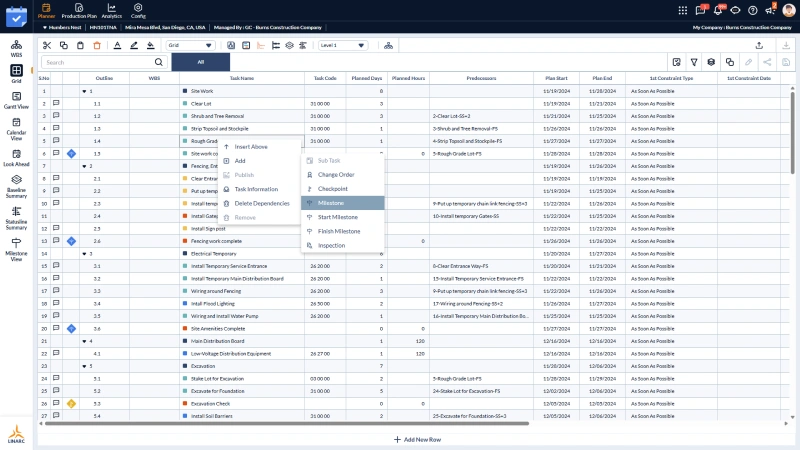Viewport: 800px width, 450px height.
Task: Click the blue milestone diamond on row 6
Action: point(71,154)
